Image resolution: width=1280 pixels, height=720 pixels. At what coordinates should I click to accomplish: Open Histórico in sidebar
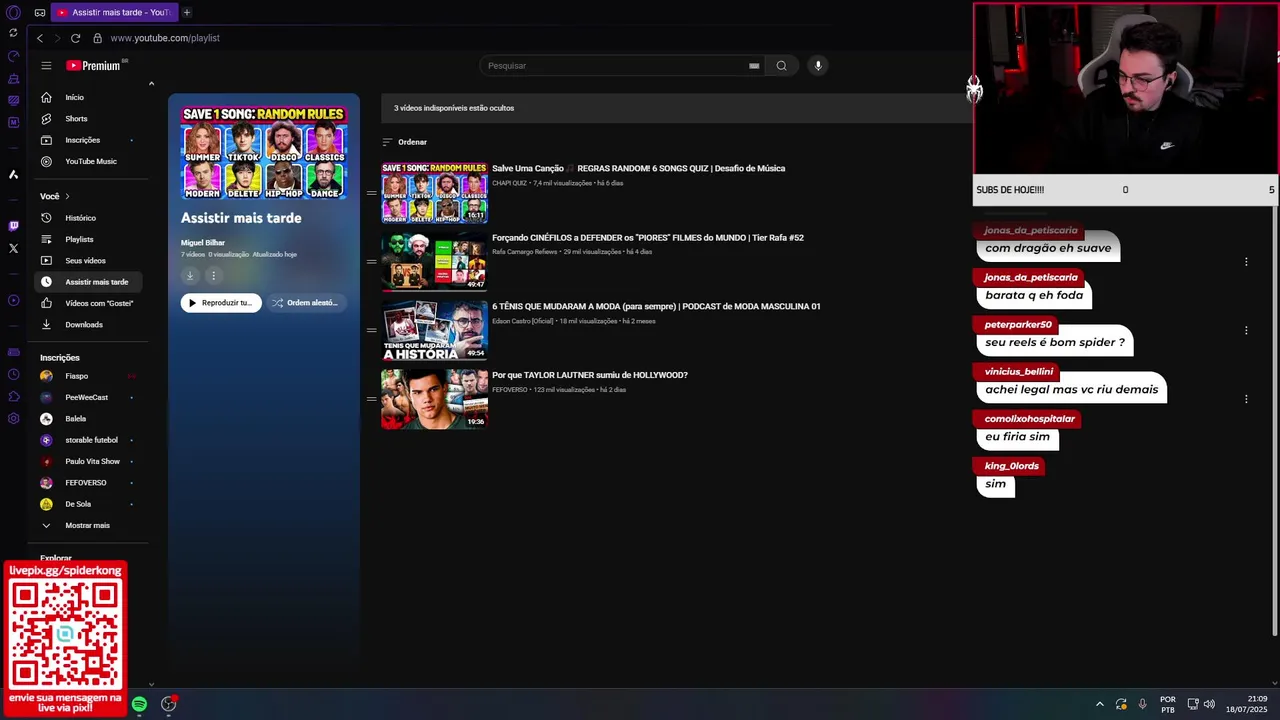90,218
